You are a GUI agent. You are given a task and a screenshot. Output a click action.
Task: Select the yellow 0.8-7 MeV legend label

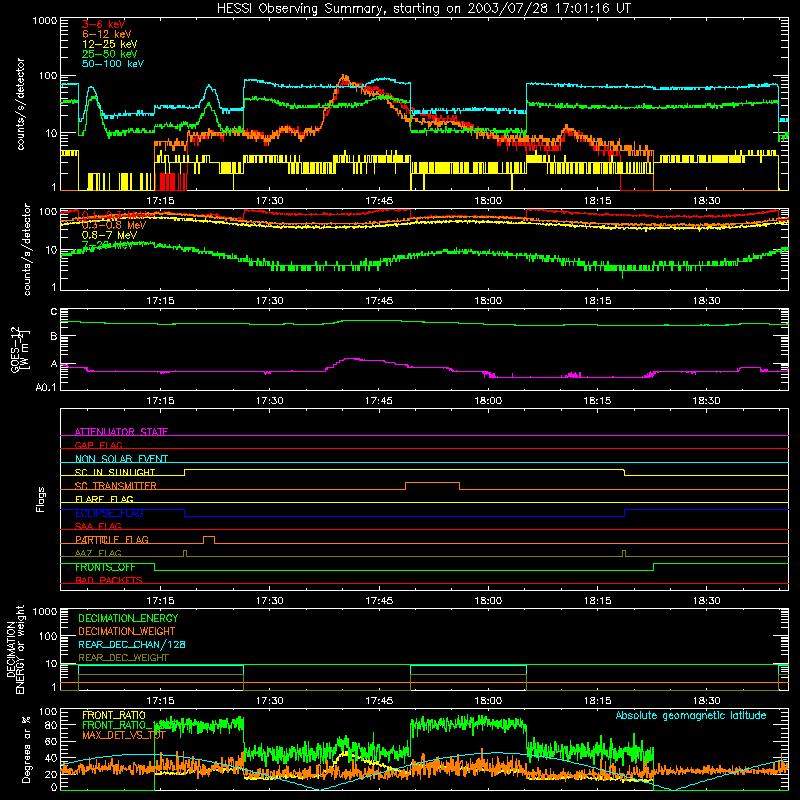point(110,235)
